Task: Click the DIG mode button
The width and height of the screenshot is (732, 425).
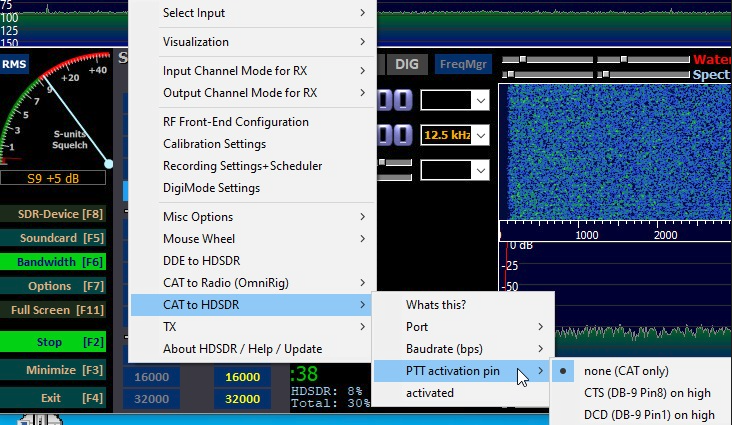Action: click(407, 64)
